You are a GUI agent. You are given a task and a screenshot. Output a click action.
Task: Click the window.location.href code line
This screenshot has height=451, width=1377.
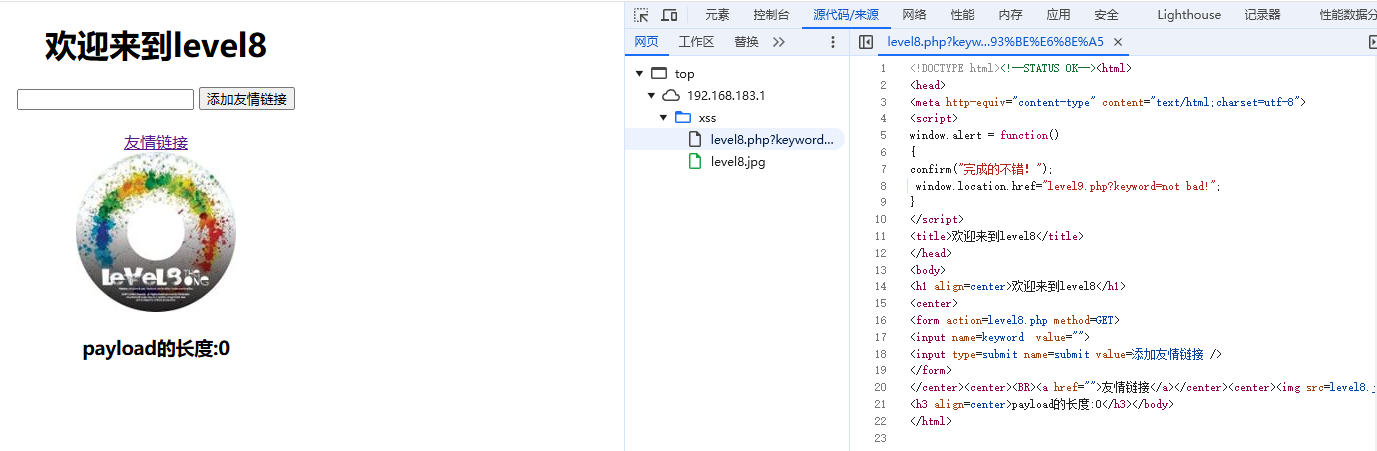pyautogui.click(x=1068, y=186)
